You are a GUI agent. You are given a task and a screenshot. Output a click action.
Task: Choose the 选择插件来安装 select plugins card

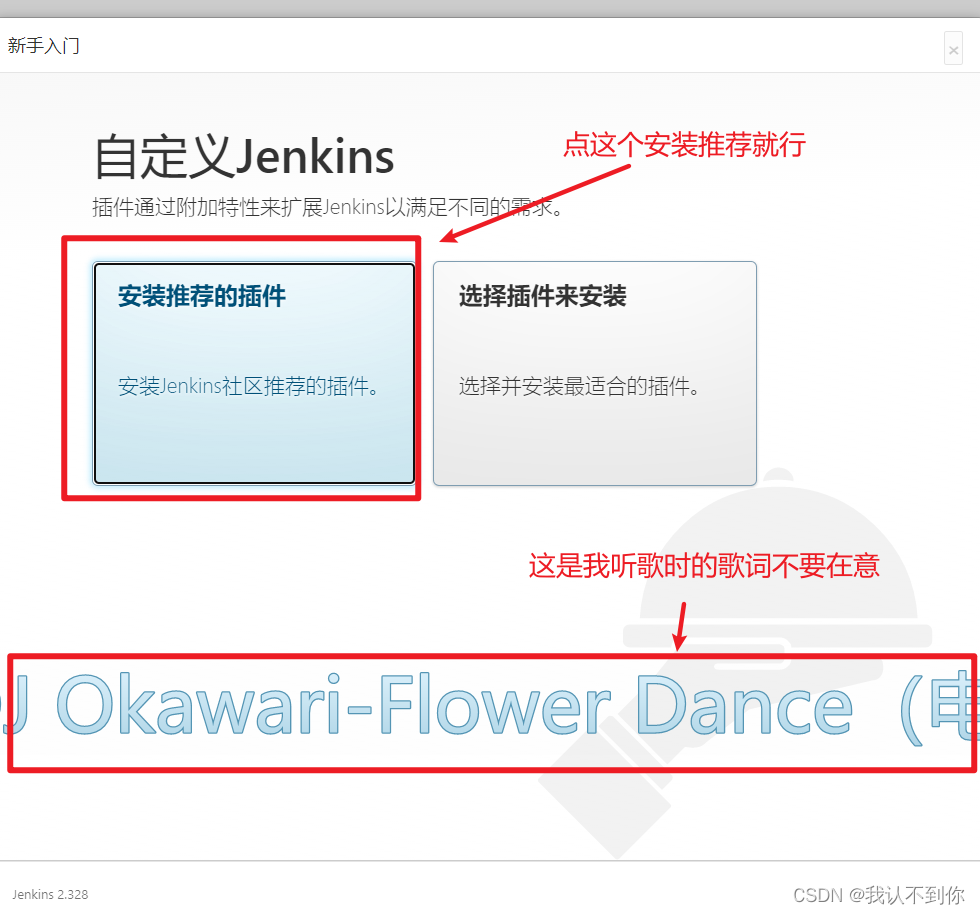tap(594, 373)
